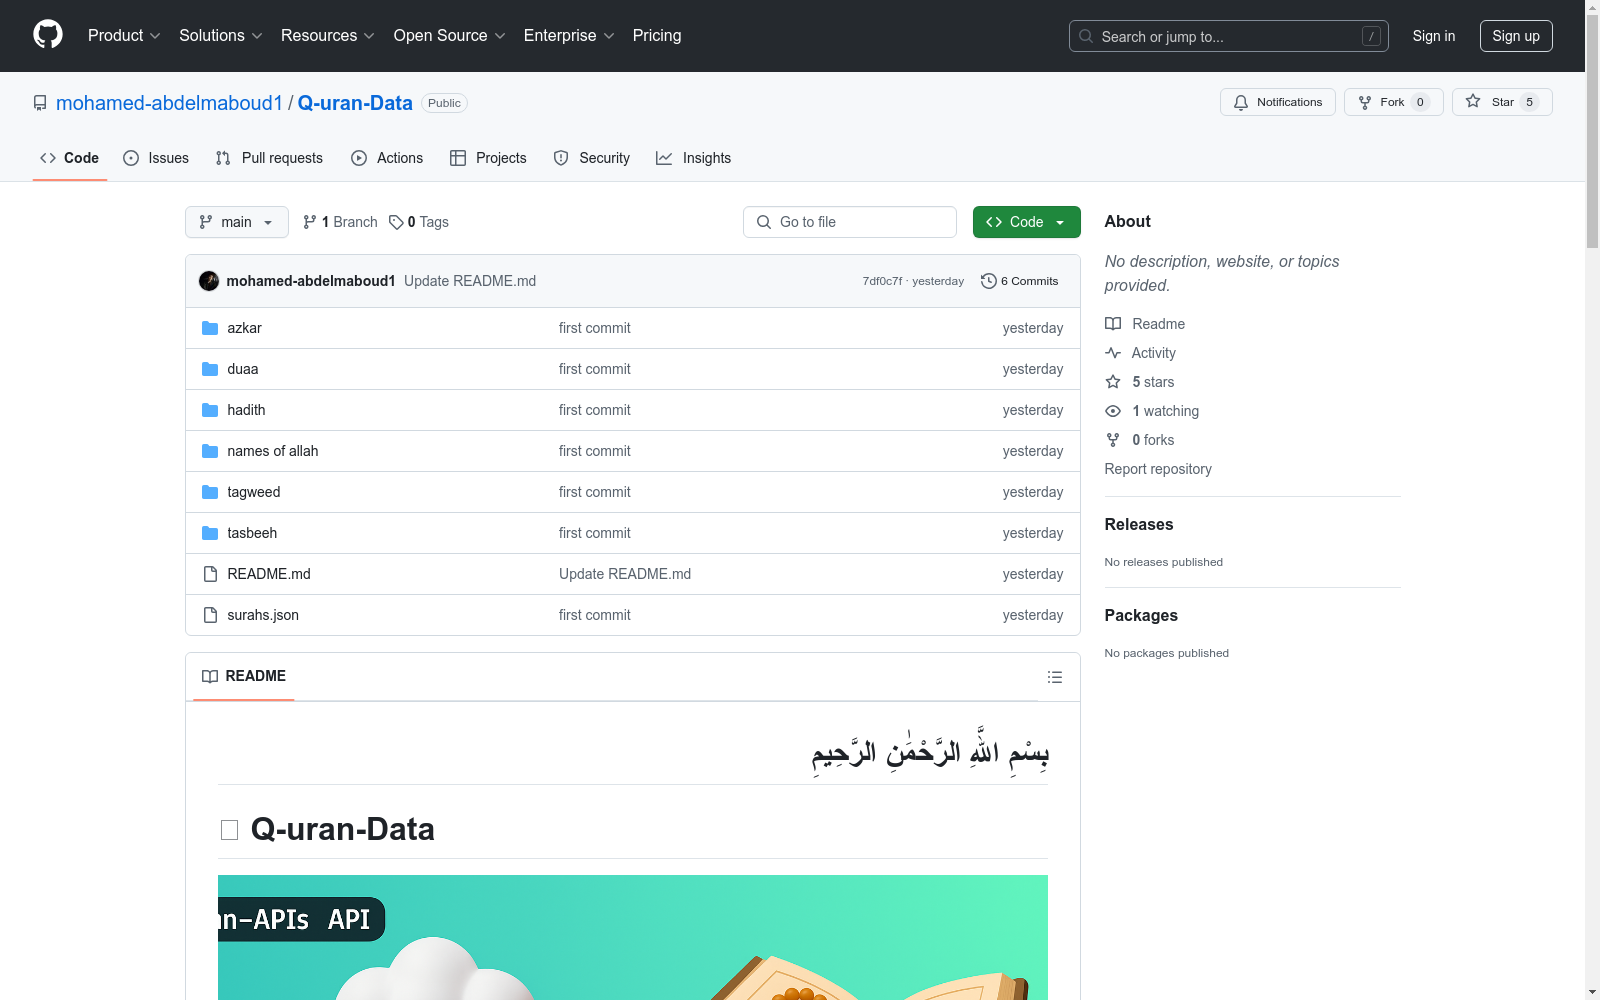The height and width of the screenshot is (1000, 1600).
Task: Expand the Enterprise menu
Action: pos(569,35)
